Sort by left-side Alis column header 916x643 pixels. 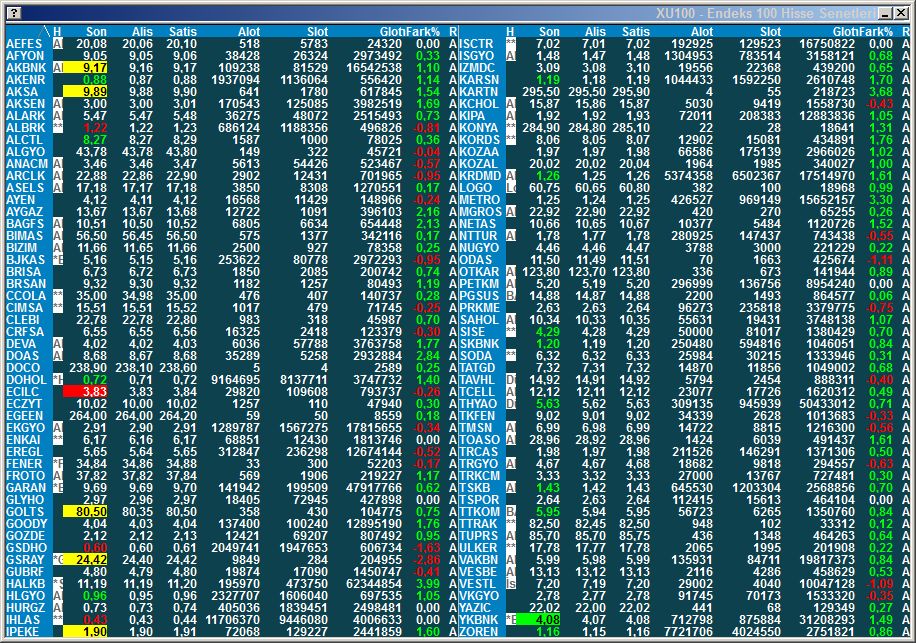click(x=142, y=32)
